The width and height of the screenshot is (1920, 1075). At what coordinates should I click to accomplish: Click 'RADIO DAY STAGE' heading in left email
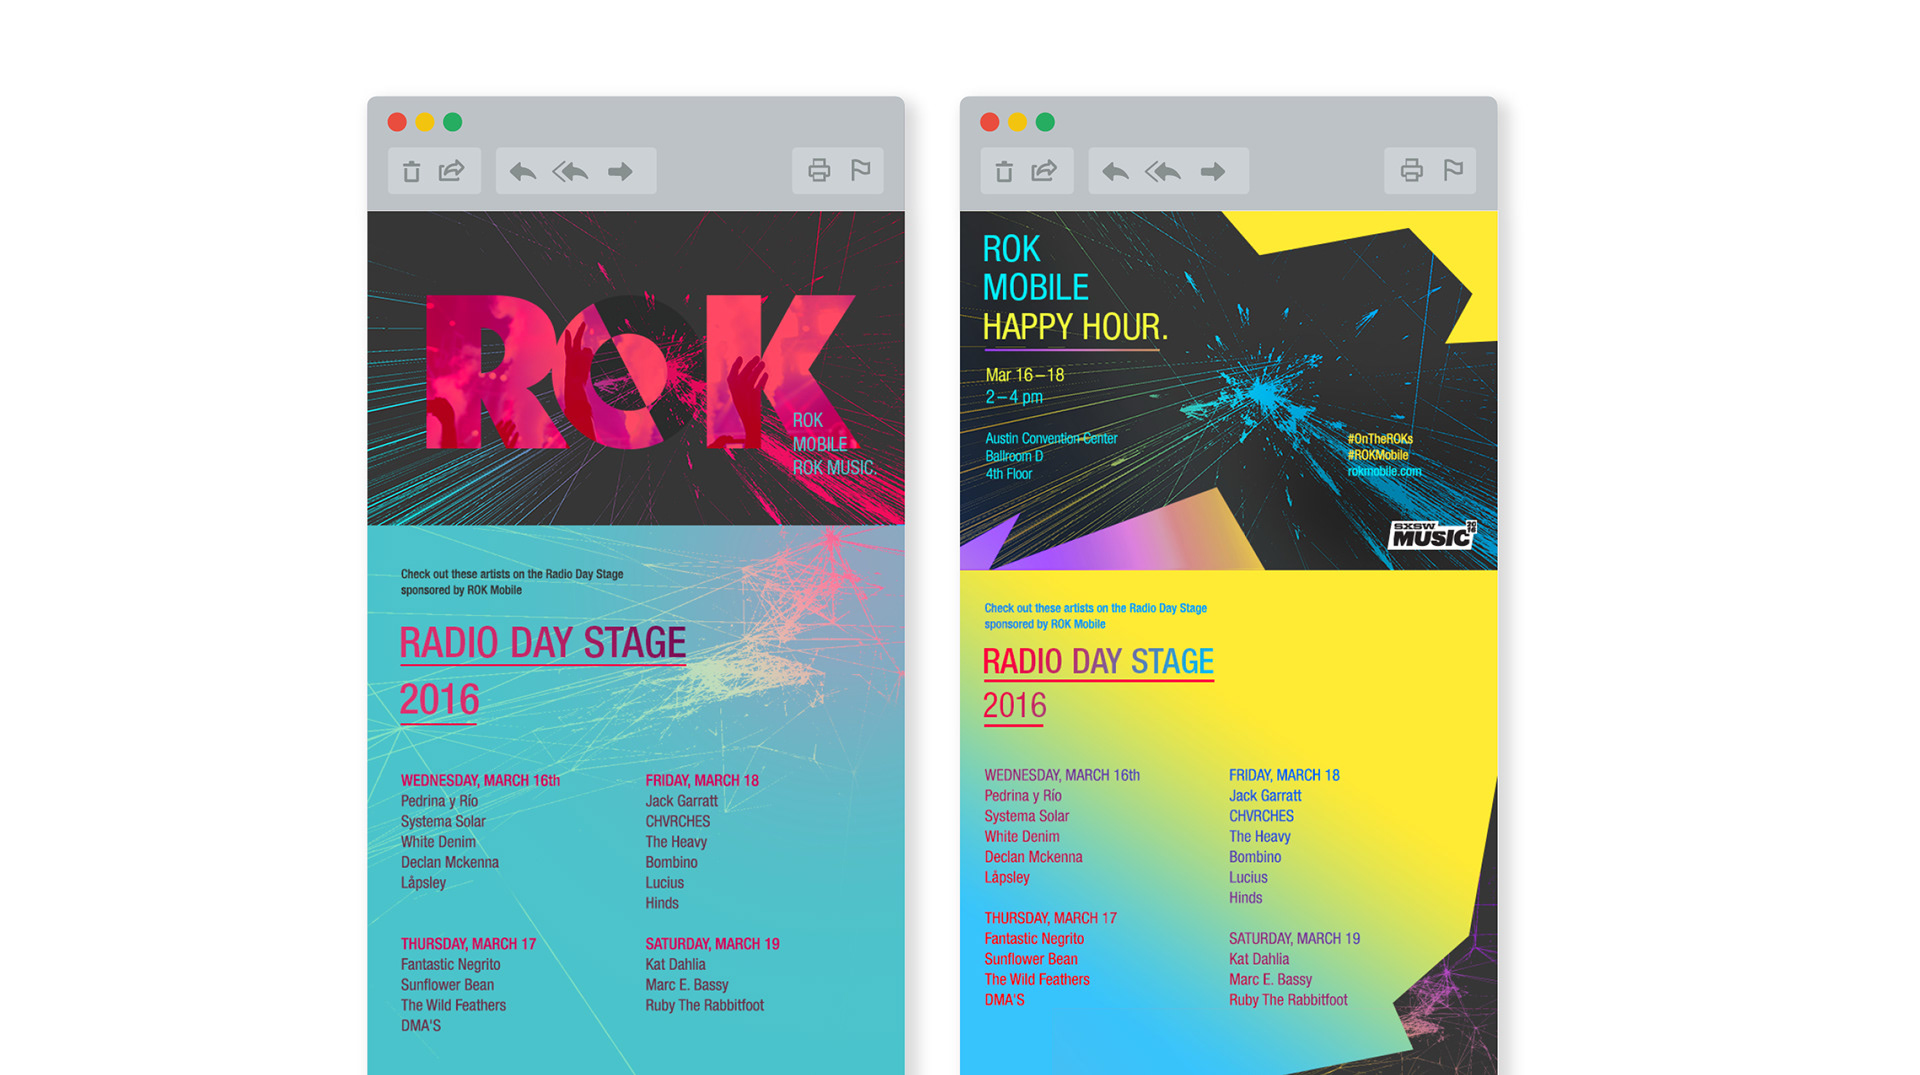click(543, 643)
